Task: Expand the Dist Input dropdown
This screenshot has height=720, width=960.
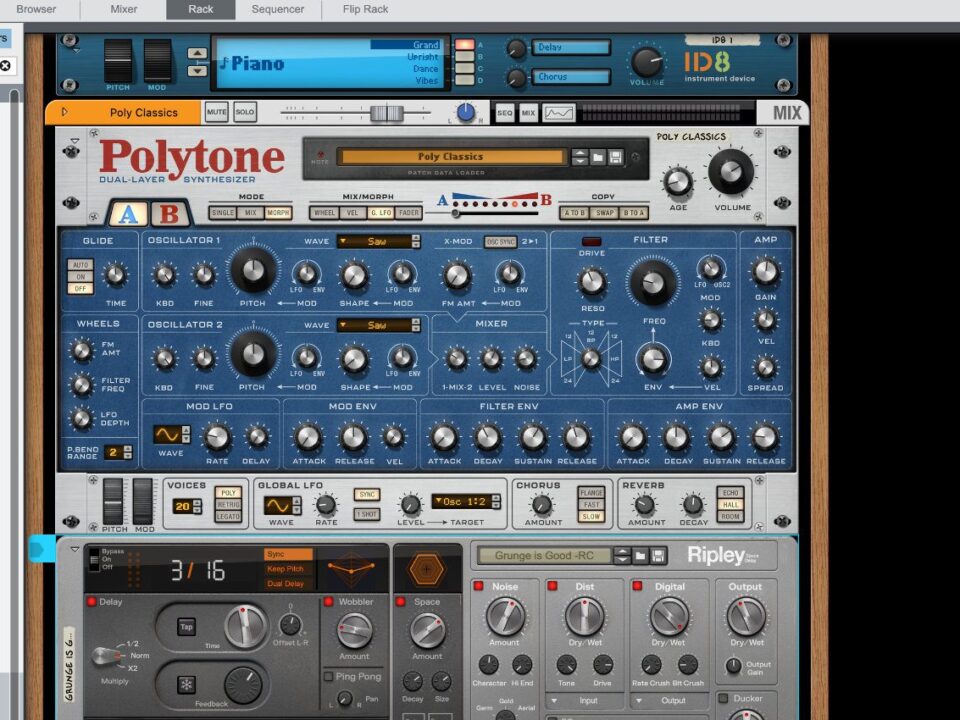Action: point(586,700)
